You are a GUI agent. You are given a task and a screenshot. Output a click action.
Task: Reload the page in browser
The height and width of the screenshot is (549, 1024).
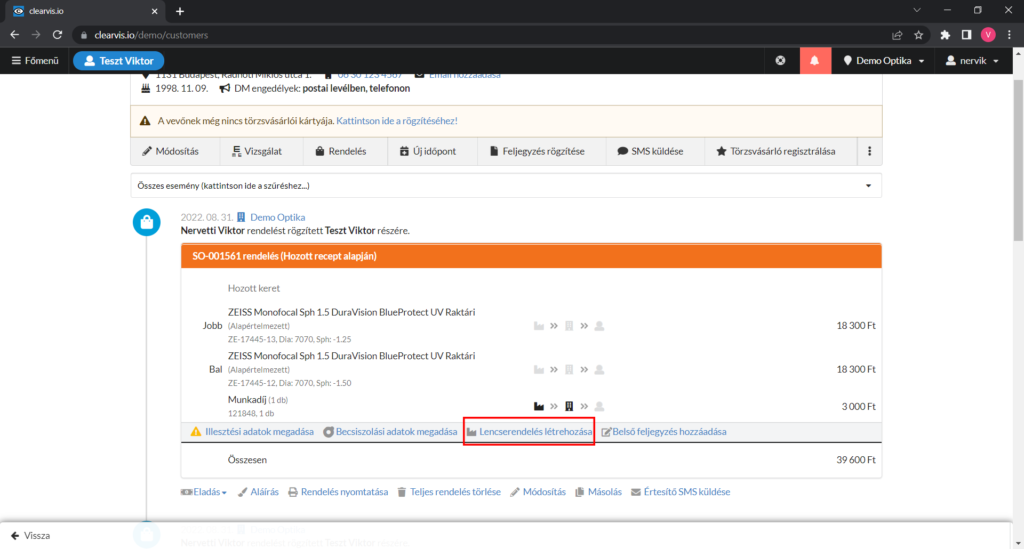58,34
